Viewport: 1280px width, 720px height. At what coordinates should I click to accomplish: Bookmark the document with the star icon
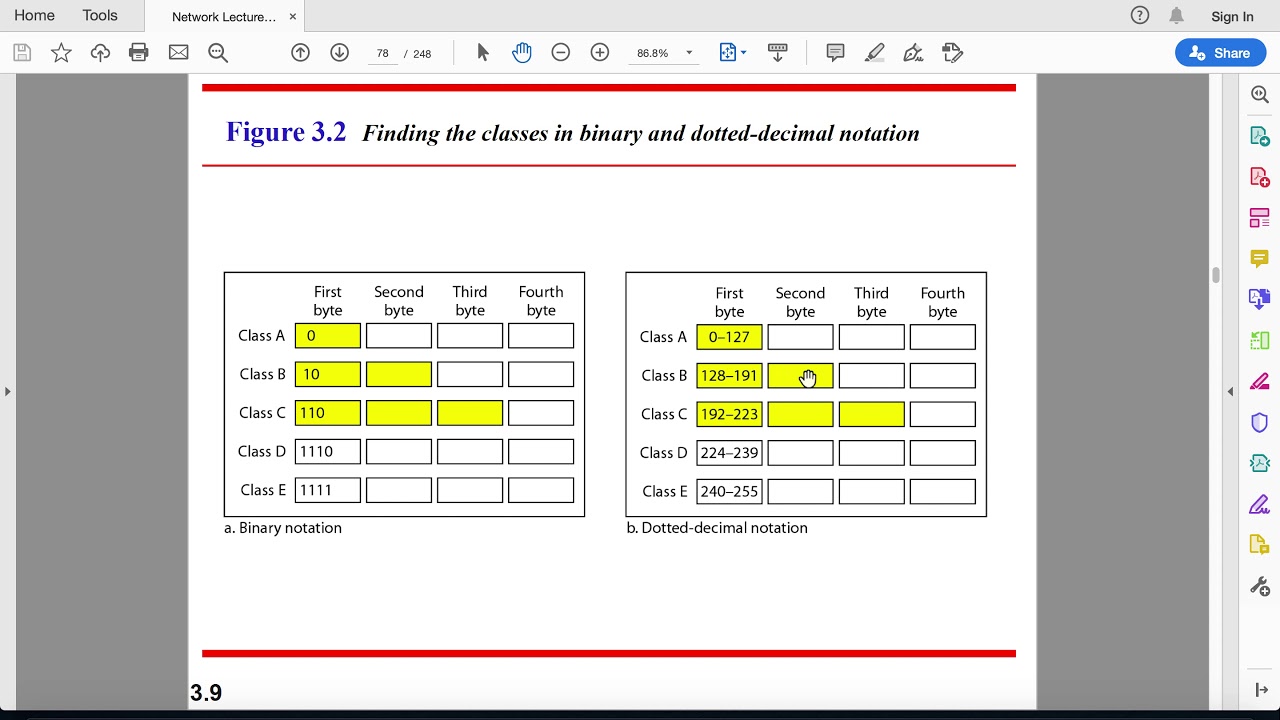[61, 53]
